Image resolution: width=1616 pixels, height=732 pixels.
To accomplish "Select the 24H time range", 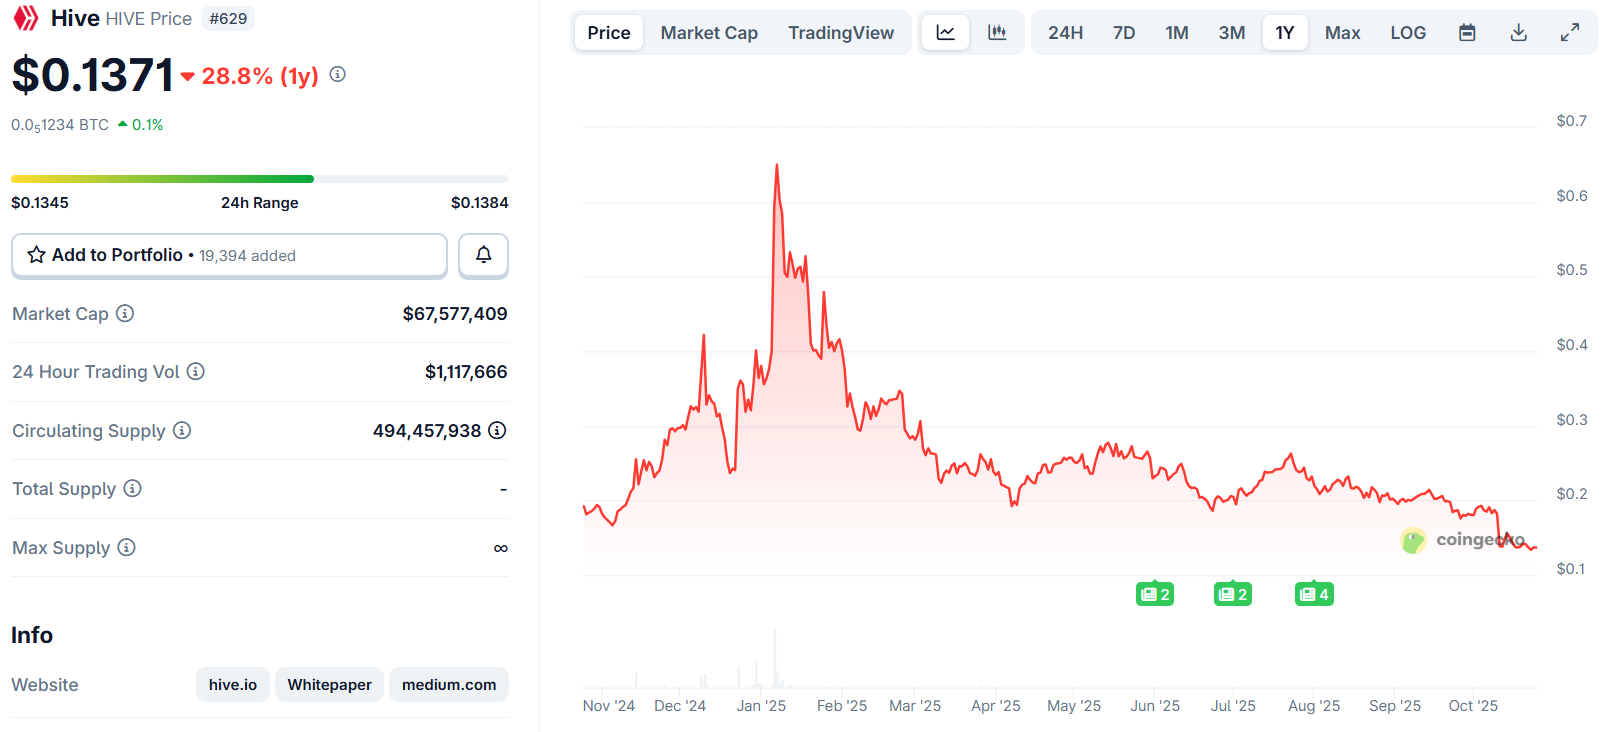I will pyautogui.click(x=1065, y=33).
